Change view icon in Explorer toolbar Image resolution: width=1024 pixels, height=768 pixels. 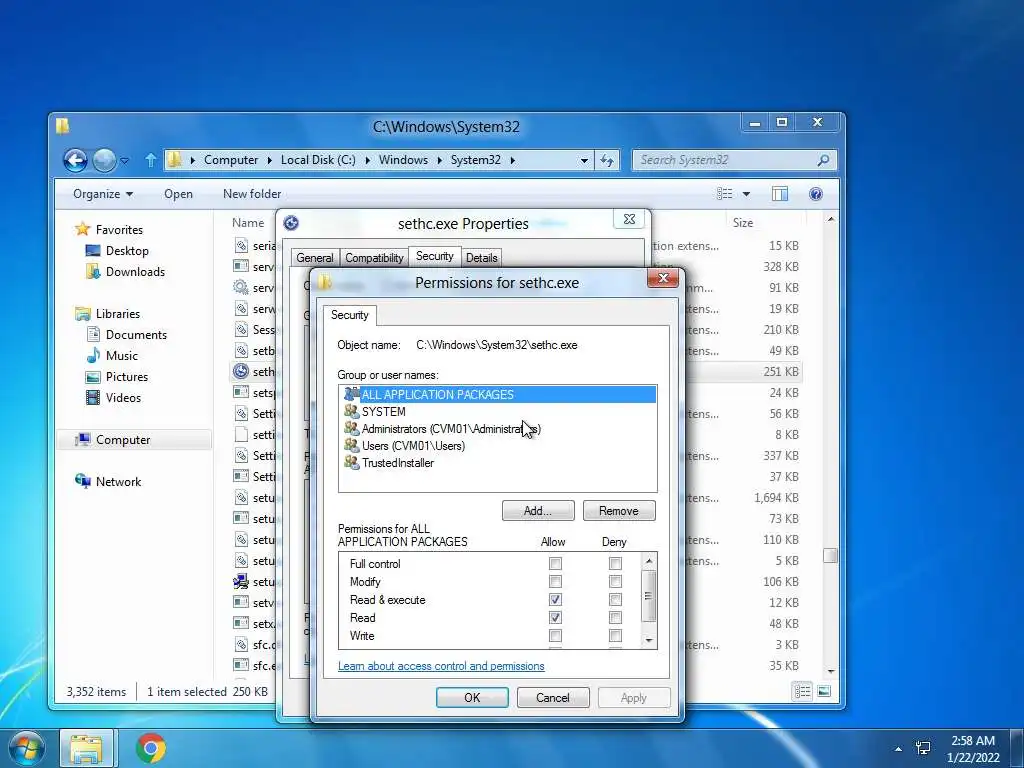point(724,194)
